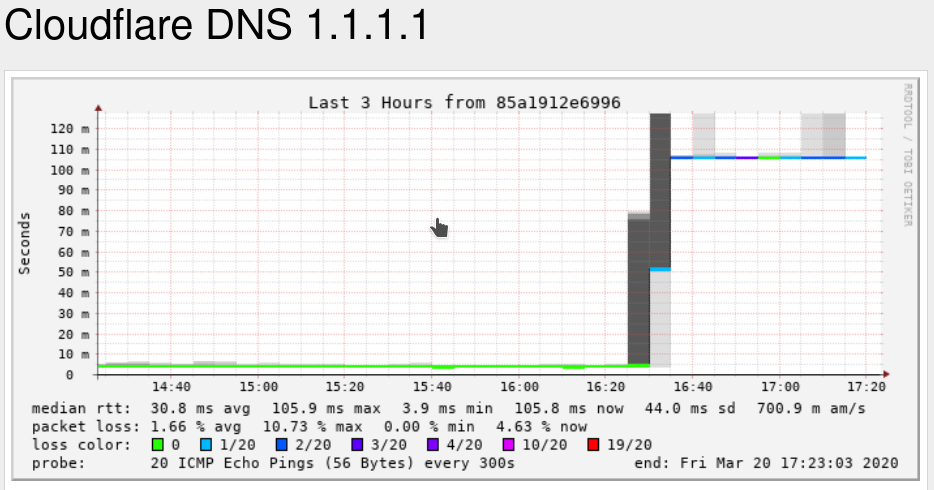Click the 'loss color:' row label
Screen dimensions: 934x490
[x=82, y=445]
